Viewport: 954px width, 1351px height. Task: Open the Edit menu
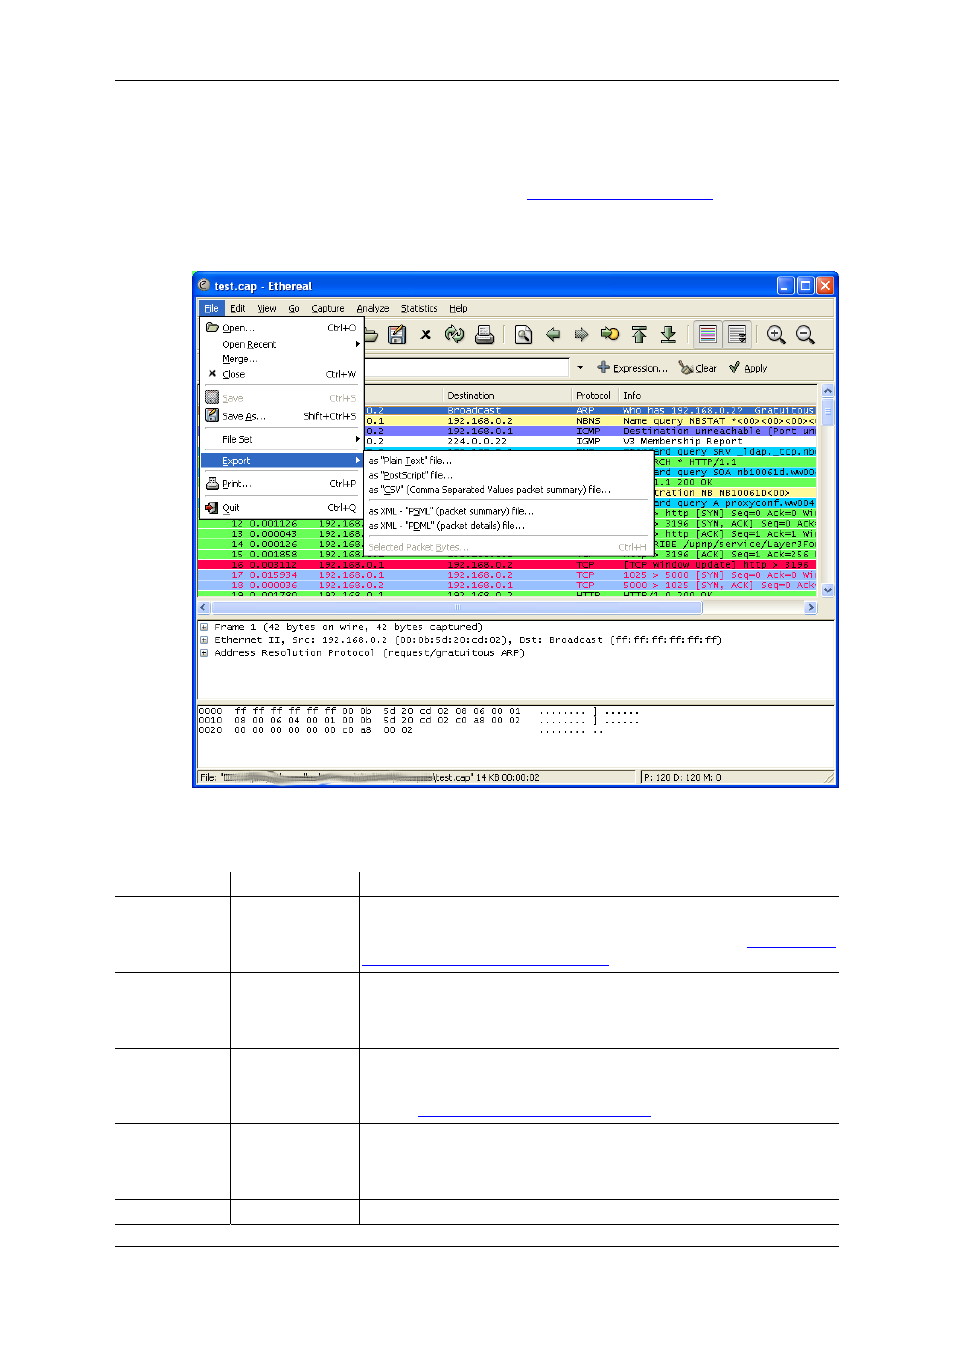238,308
